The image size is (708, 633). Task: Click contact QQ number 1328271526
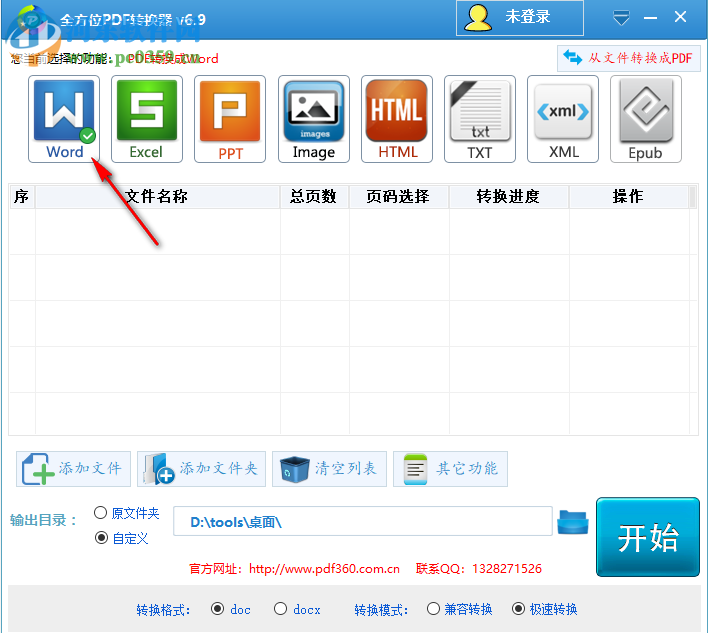click(x=507, y=568)
